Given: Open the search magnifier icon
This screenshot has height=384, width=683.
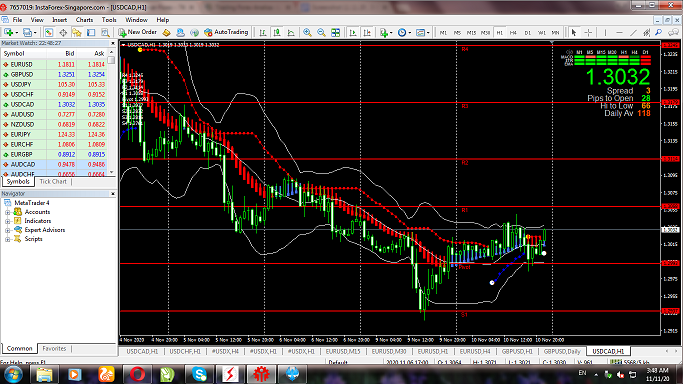Looking at the screenshot, I should 659,33.
